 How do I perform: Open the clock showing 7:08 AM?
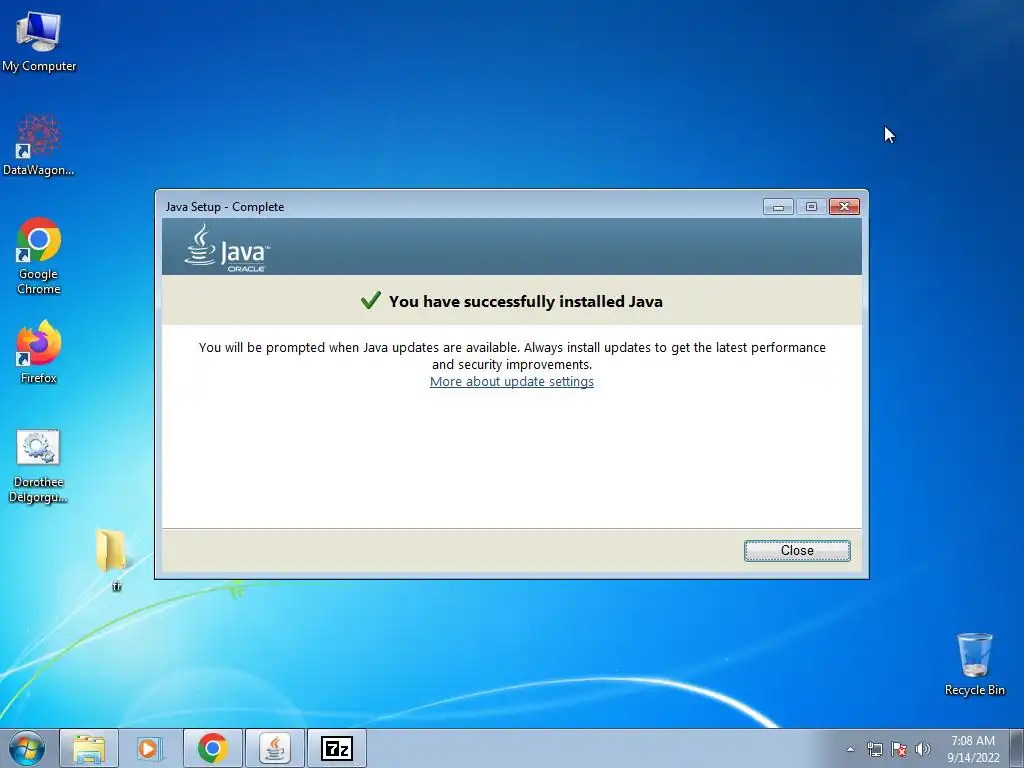973,749
